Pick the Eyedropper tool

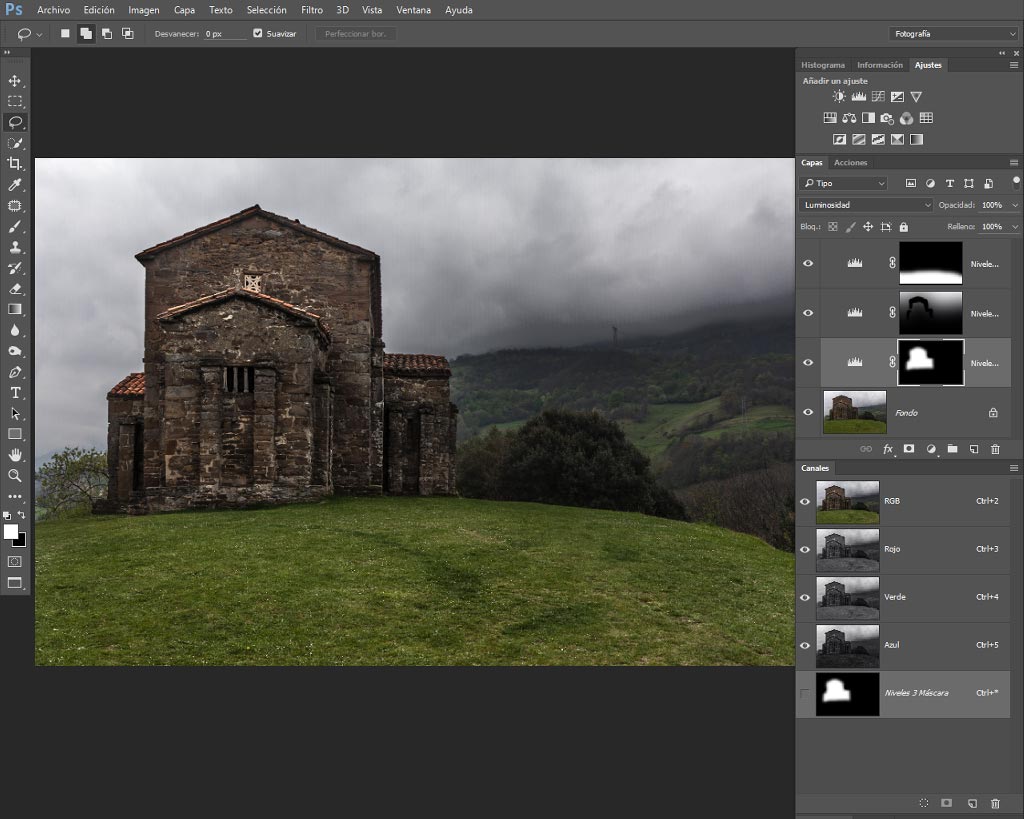tap(14, 185)
